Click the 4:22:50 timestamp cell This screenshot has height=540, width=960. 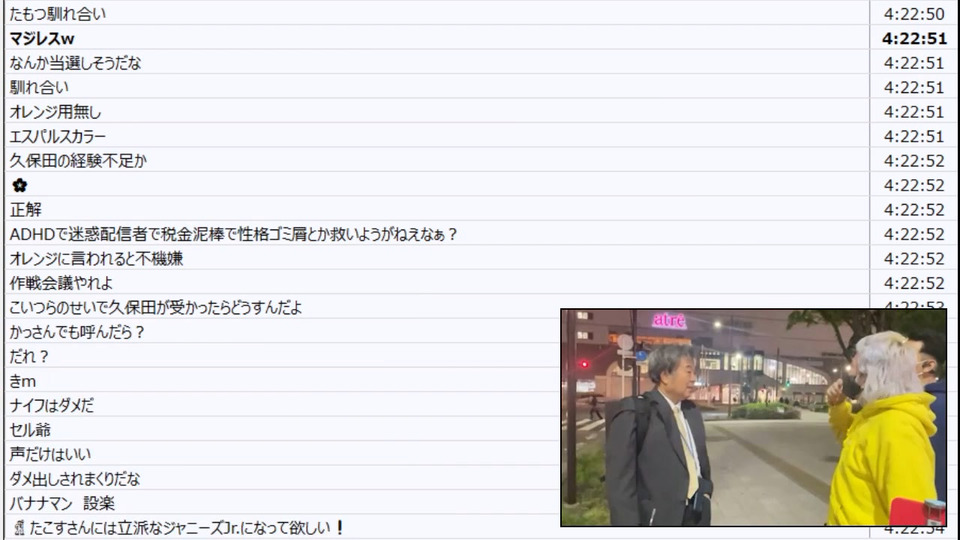pos(914,14)
